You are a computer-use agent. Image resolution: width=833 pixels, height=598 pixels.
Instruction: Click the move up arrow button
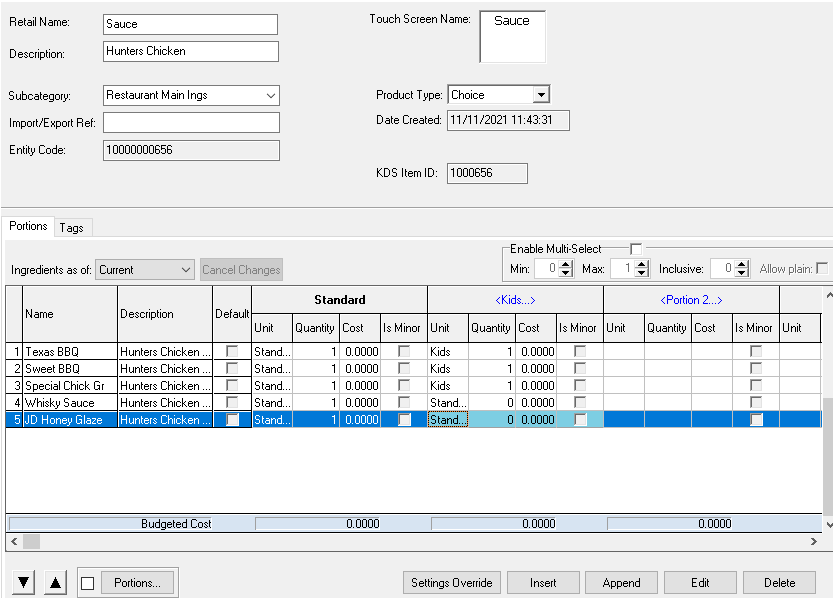click(56, 583)
